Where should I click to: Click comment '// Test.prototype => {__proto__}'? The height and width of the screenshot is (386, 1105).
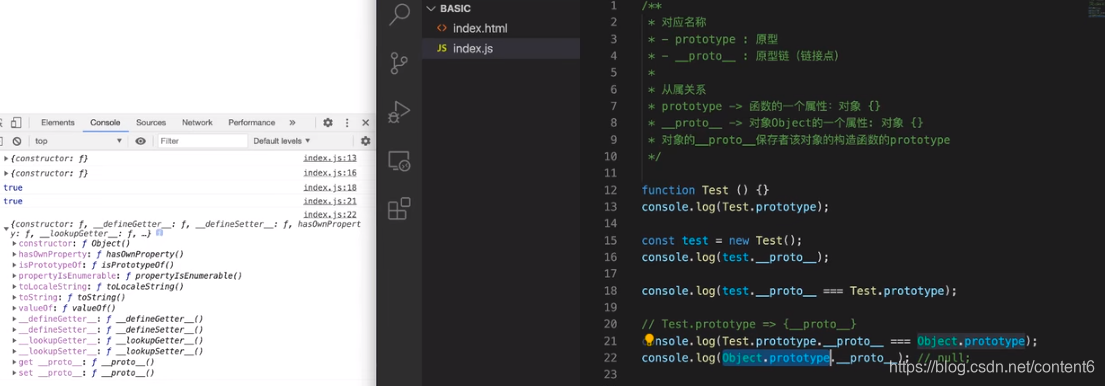coord(748,324)
